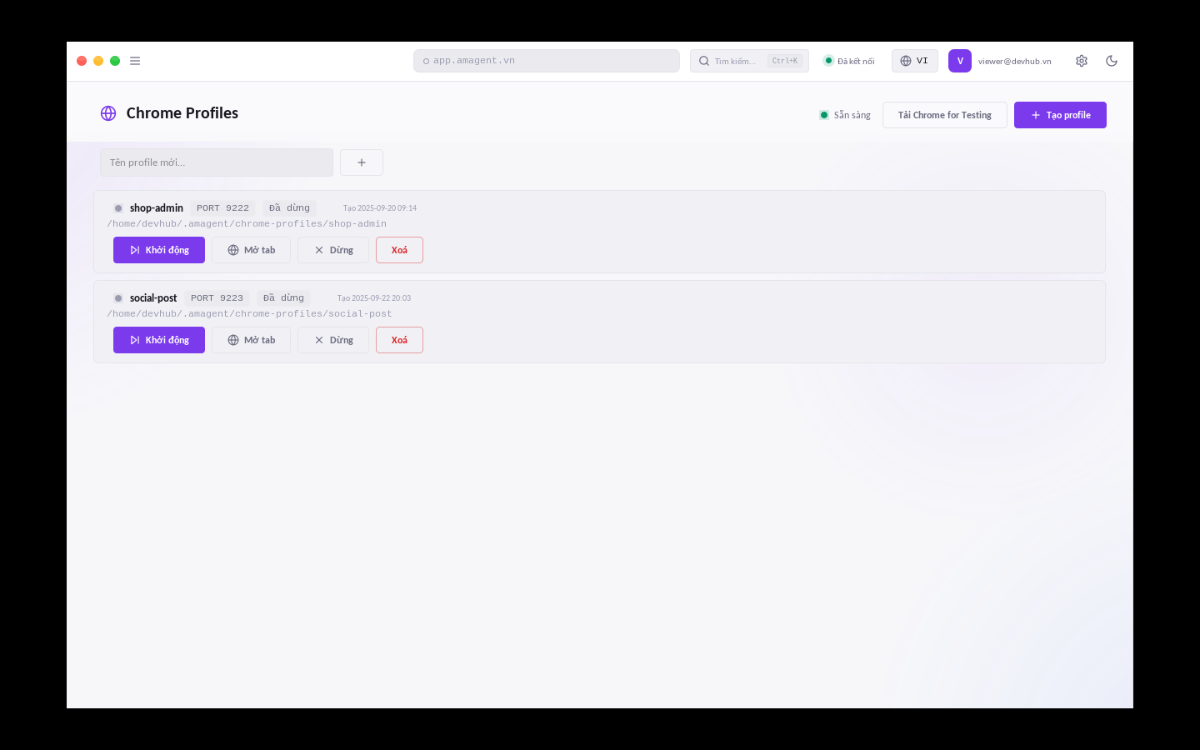1200x750 pixels.
Task: Click the shop-admin profile name
Action: (156, 208)
